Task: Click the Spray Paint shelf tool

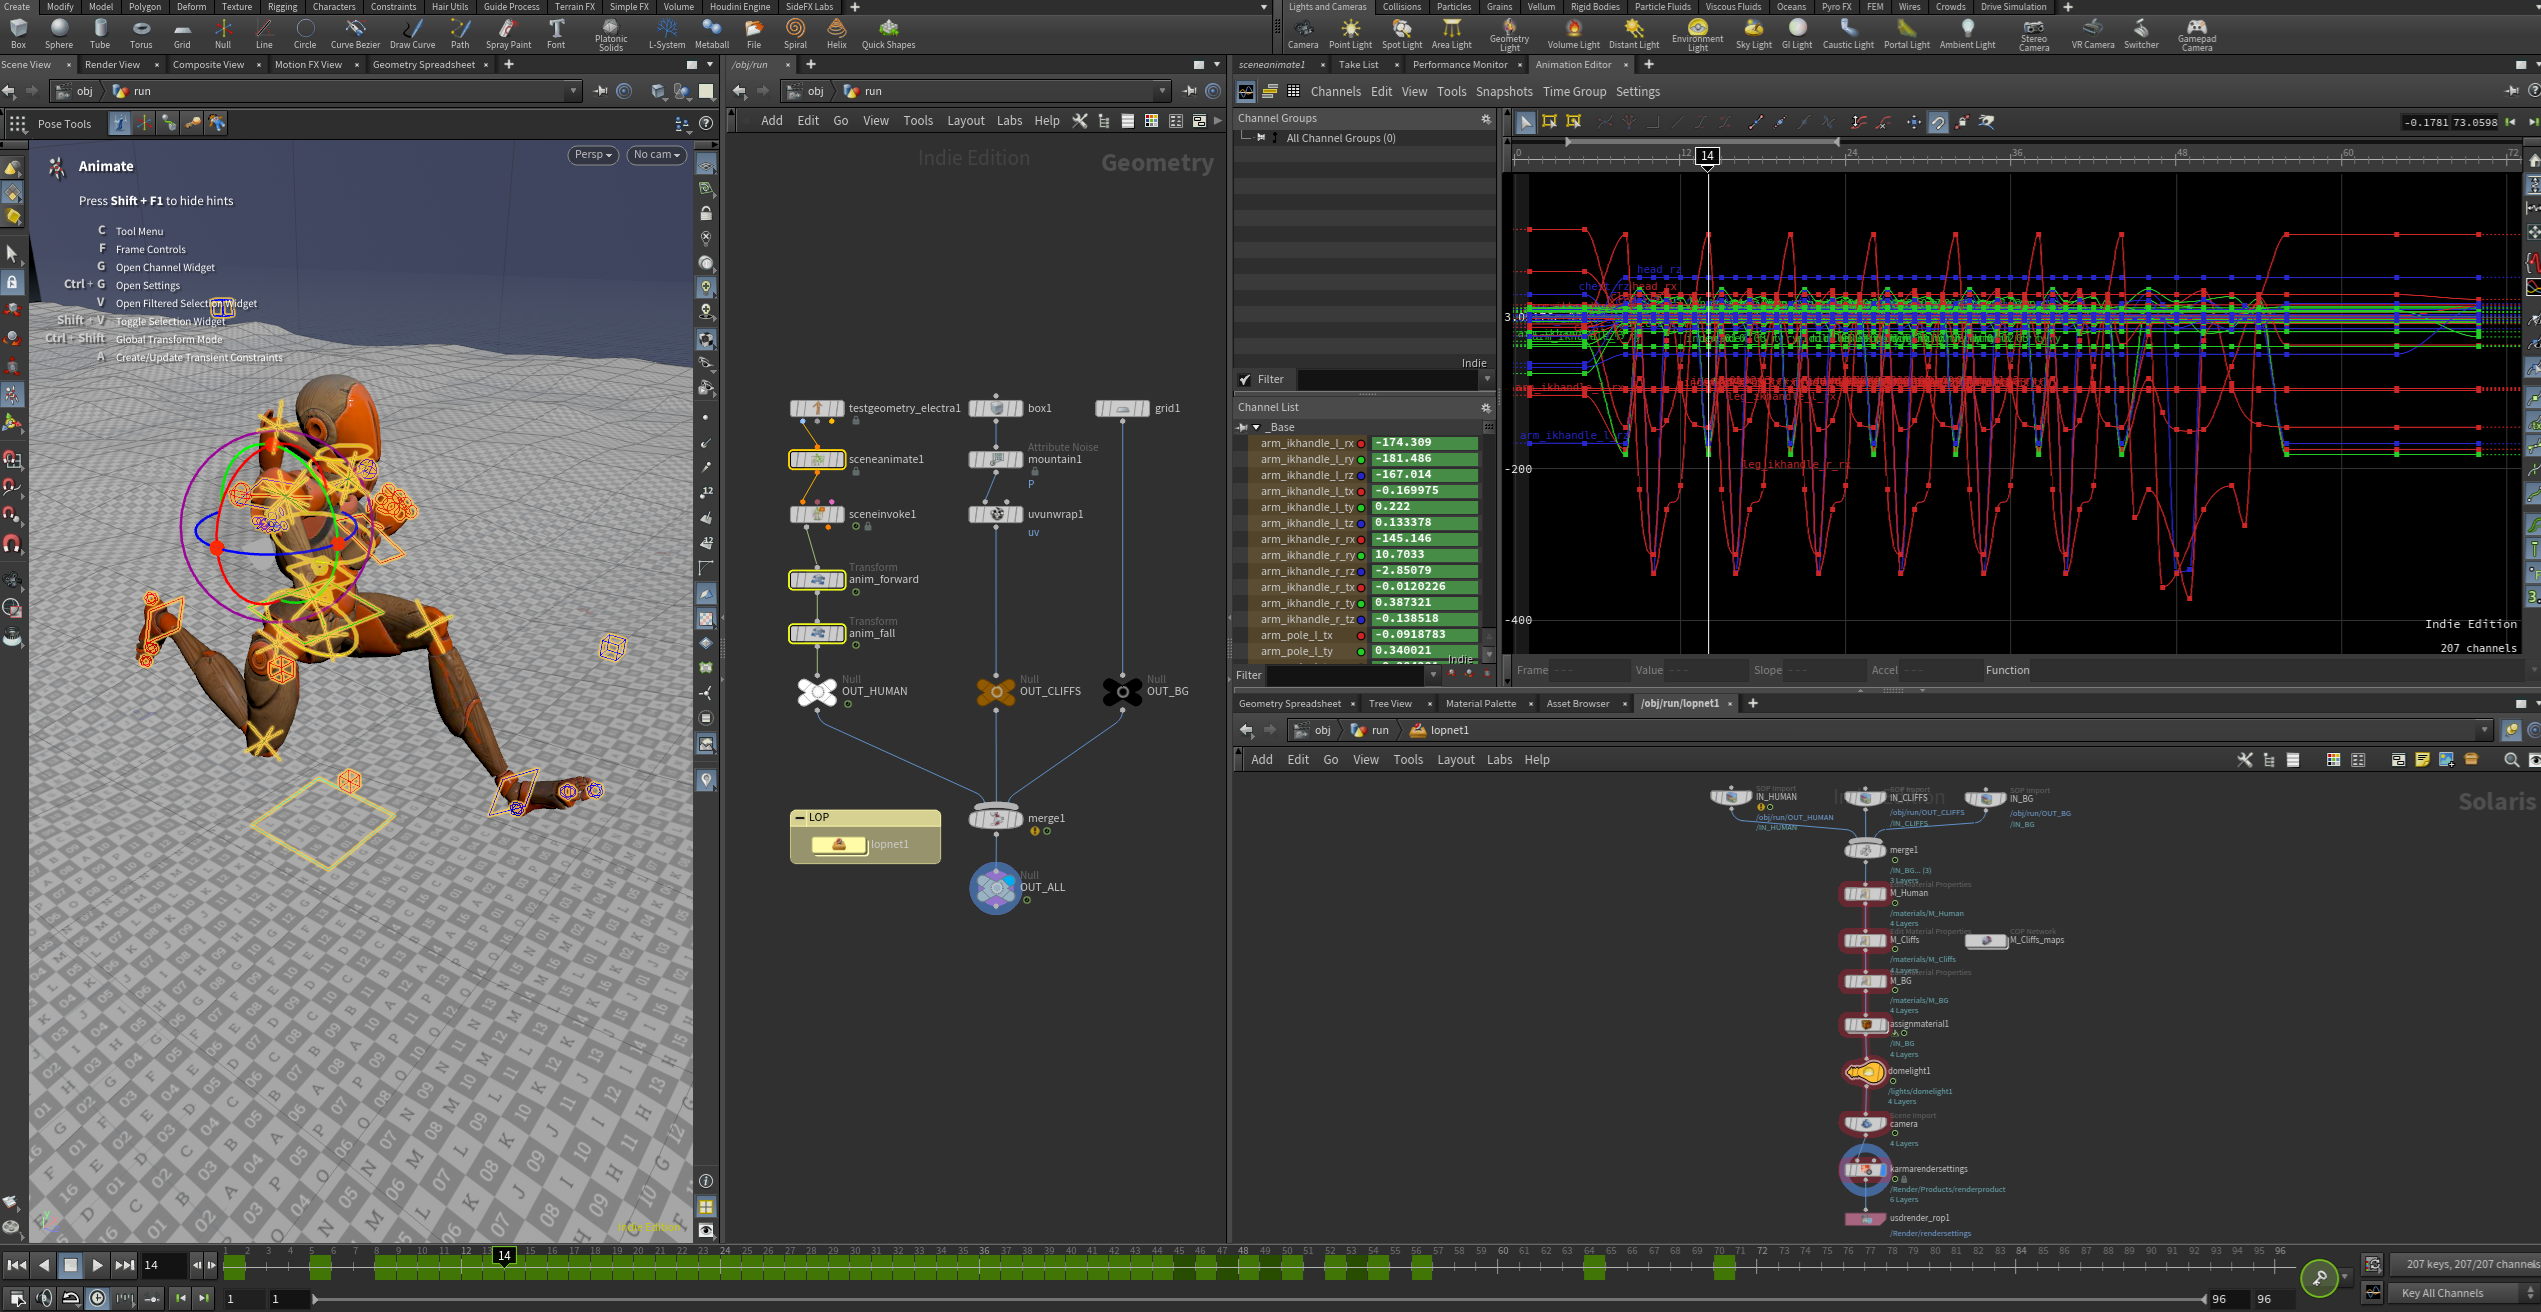Action: pyautogui.click(x=508, y=33)
